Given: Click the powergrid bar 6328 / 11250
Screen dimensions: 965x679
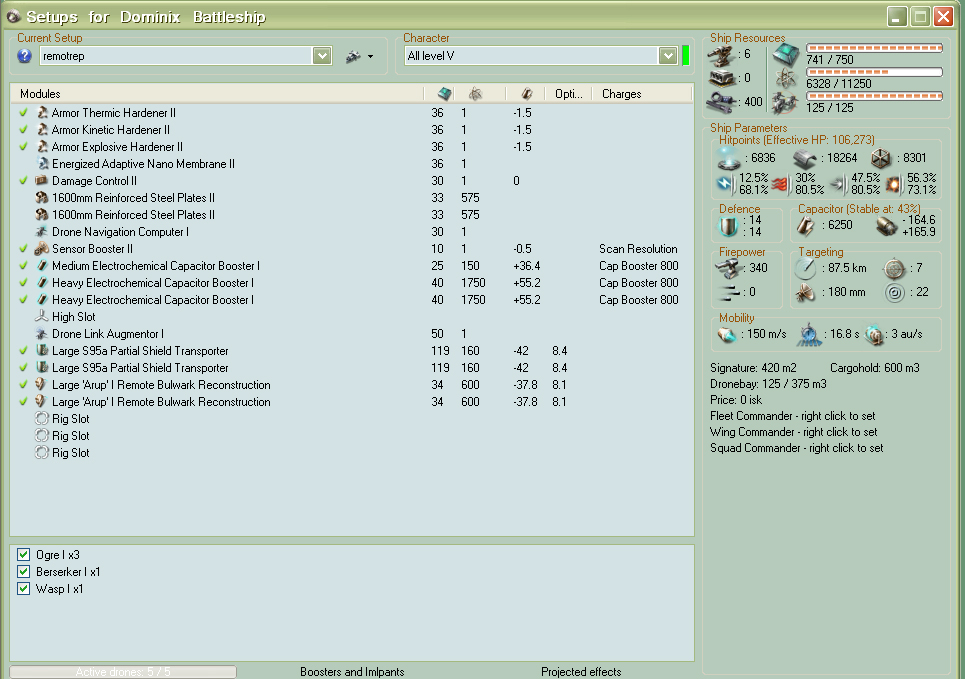Looking at the screenshot, I should pos(875,72).
